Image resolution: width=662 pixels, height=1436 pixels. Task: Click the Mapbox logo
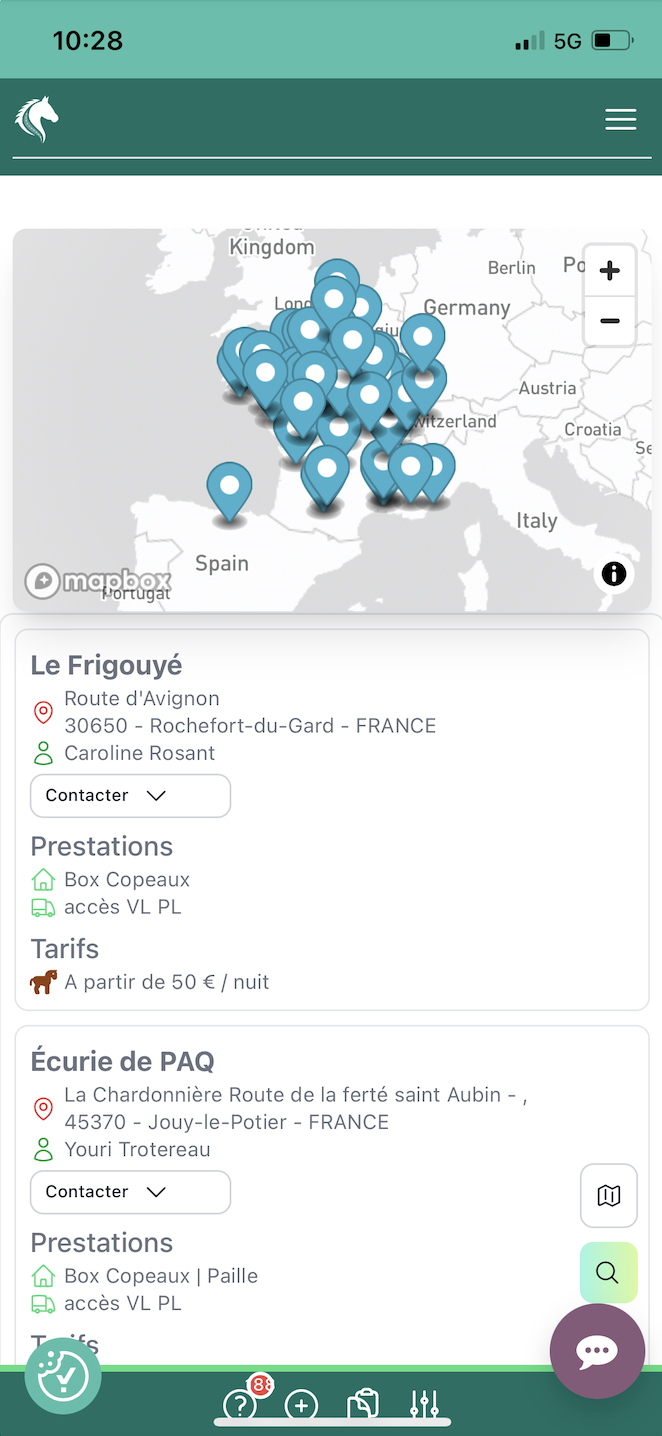pos(98,580)
